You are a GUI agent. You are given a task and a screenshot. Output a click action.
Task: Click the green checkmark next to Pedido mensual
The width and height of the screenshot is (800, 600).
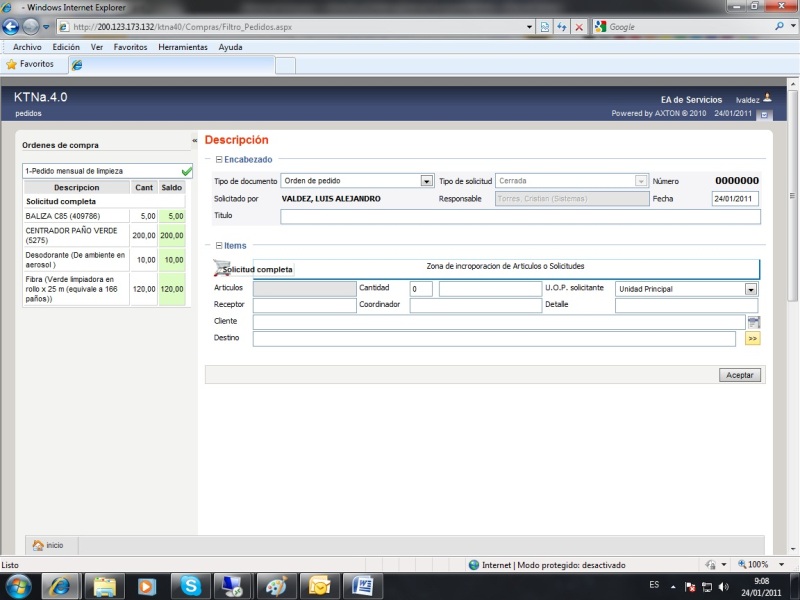pyautogui.click(x=186, y=171)
